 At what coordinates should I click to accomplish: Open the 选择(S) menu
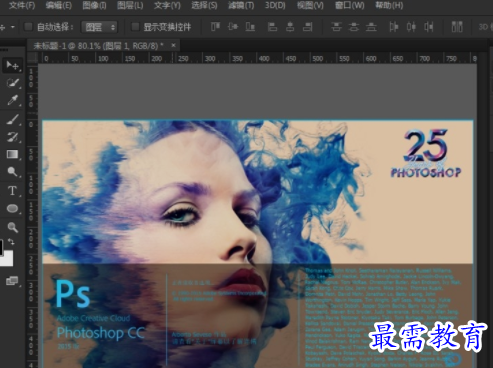click(204, 6)
